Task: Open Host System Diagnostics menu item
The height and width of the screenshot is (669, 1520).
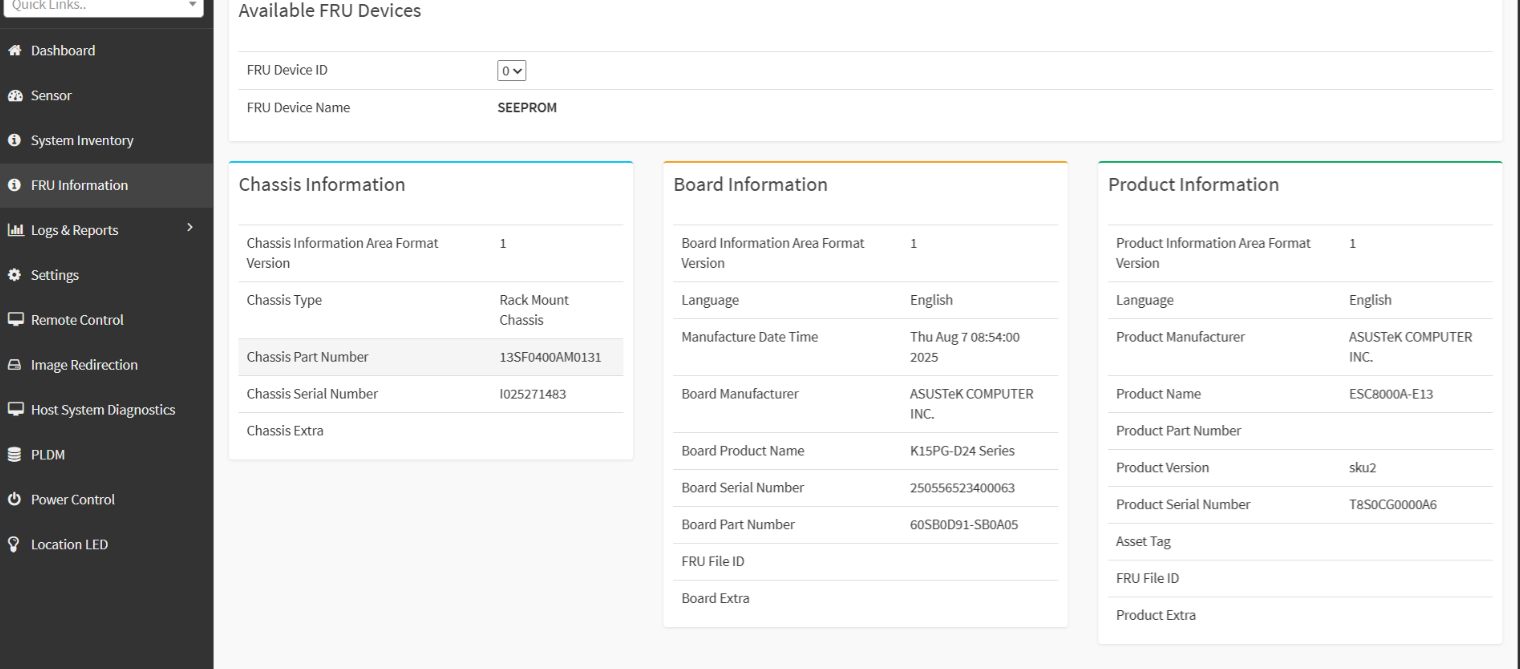Action: click(102, 410)
